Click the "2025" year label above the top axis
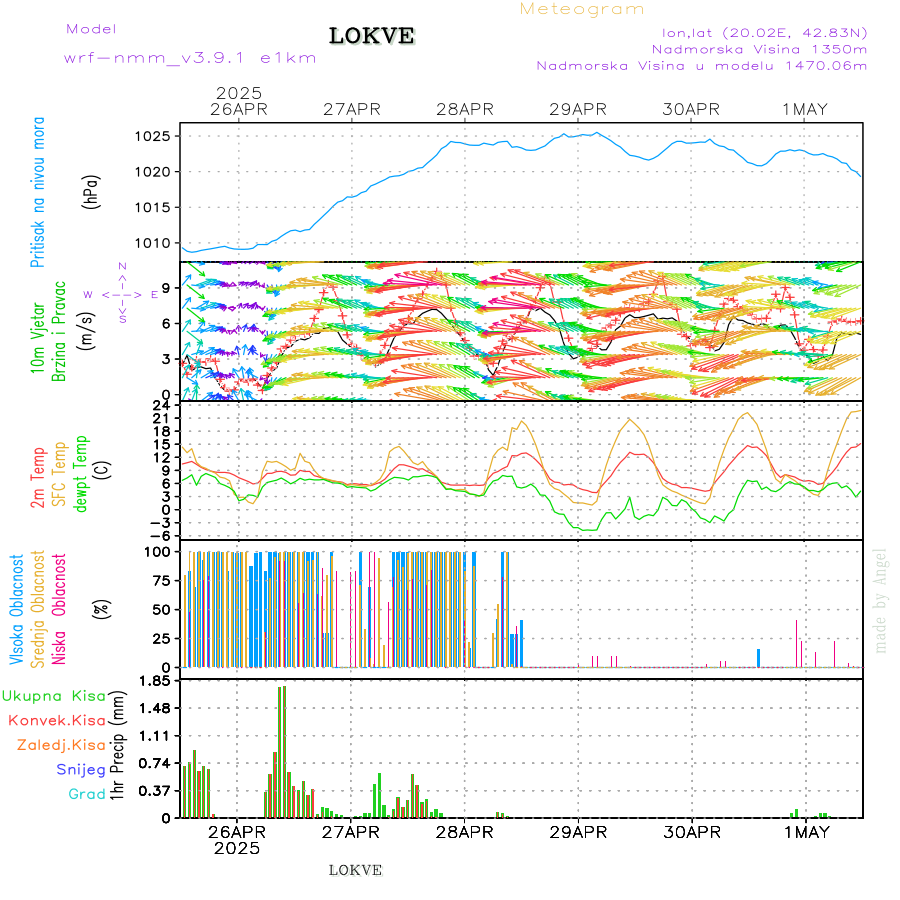 click(x=239, y=93)
